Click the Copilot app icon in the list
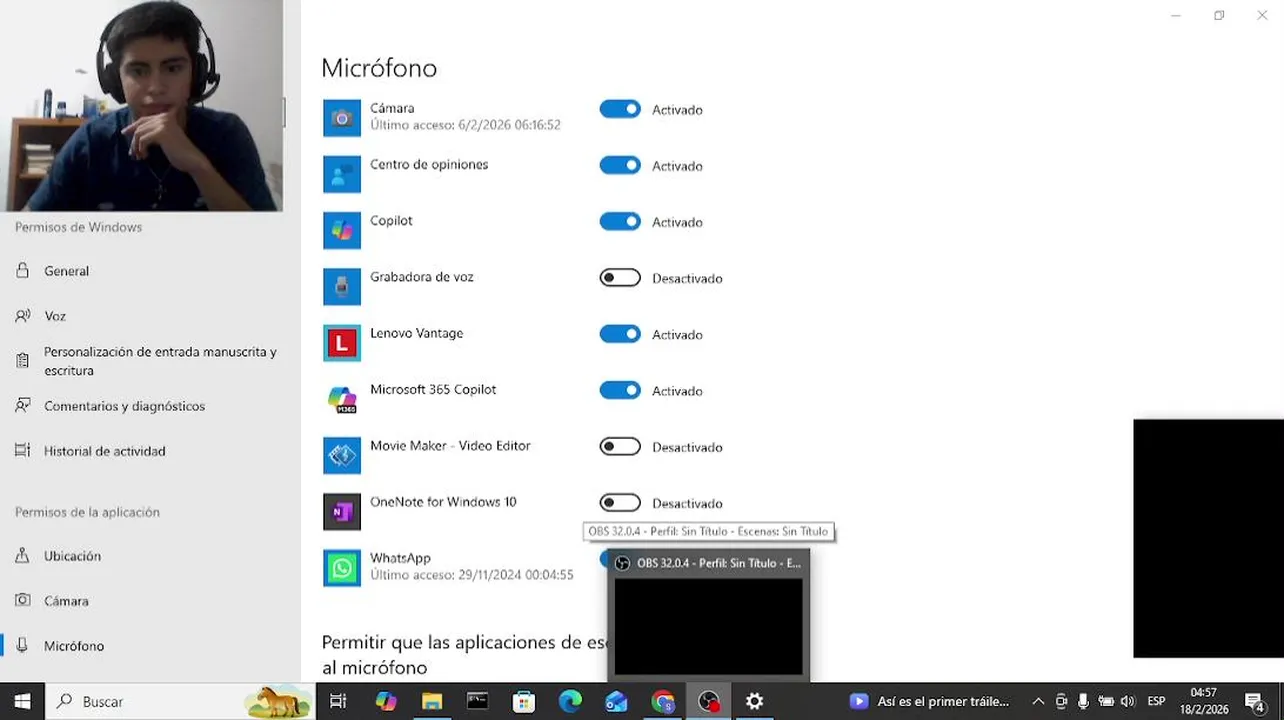 pos(342,230)
